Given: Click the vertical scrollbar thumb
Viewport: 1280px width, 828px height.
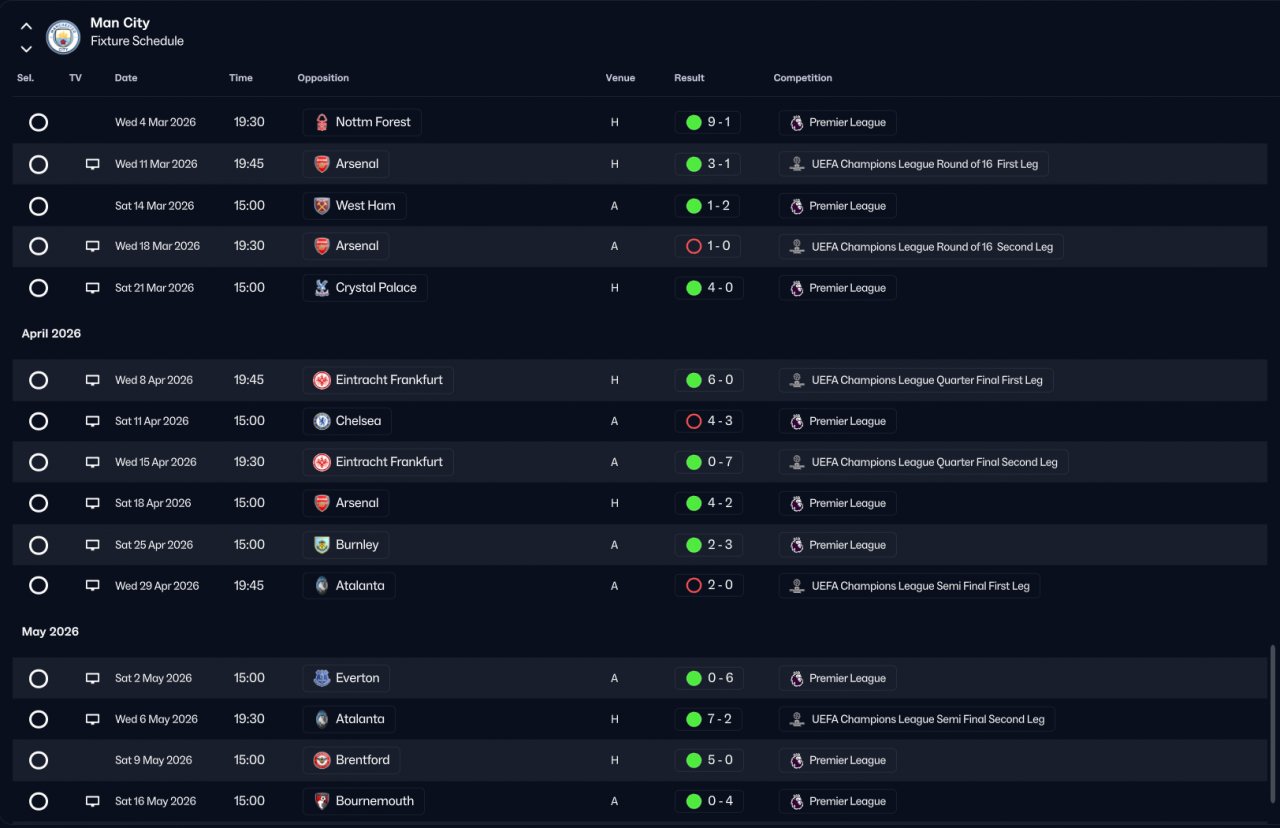Looking at the screenshot, I should click(x=1272, y=729).
